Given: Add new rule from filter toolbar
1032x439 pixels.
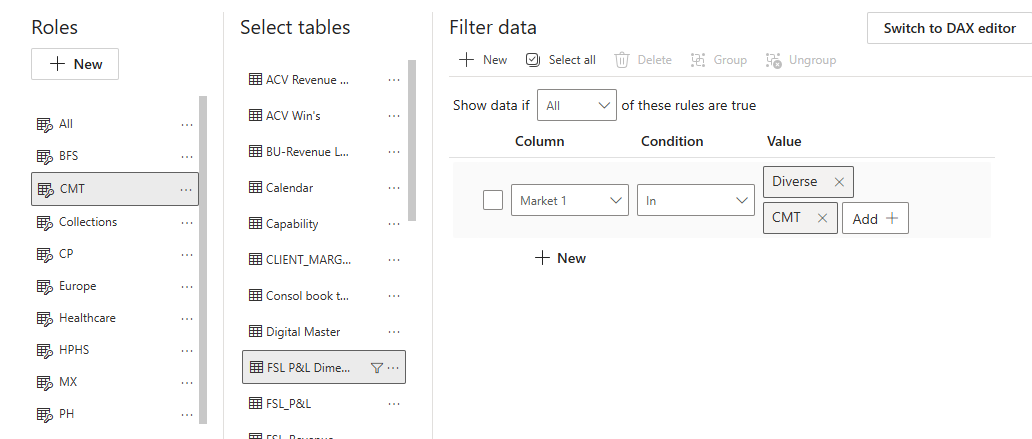Looking at the screenshot, I should [483, 60].
